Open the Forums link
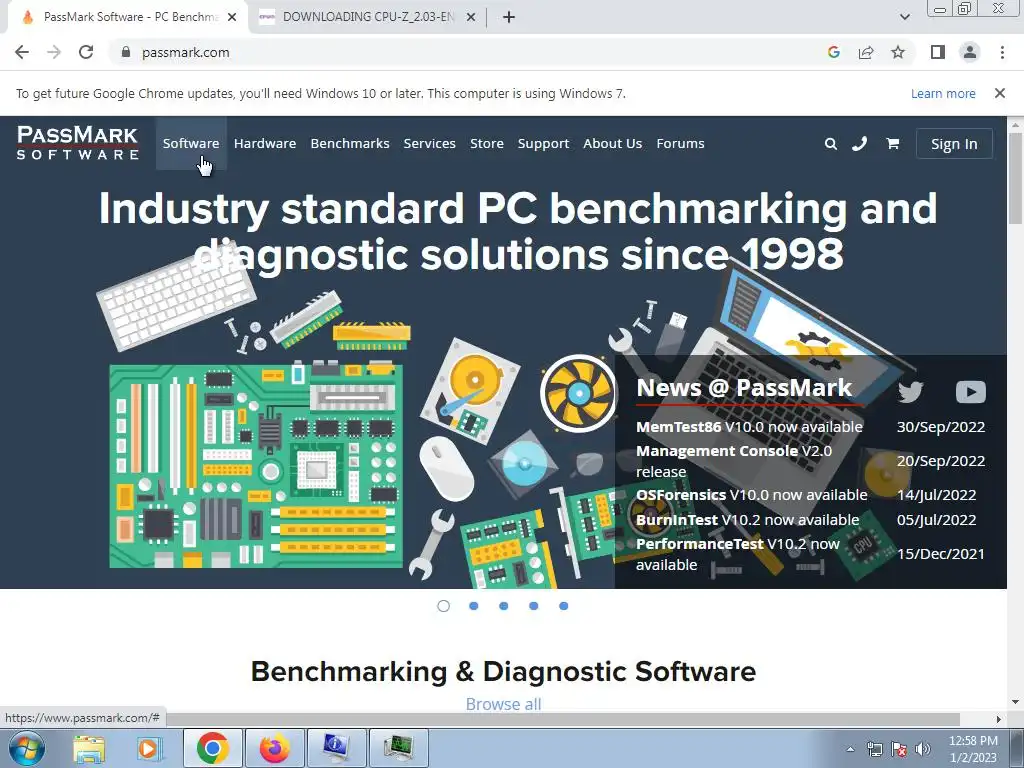 (x=680, y=143)
